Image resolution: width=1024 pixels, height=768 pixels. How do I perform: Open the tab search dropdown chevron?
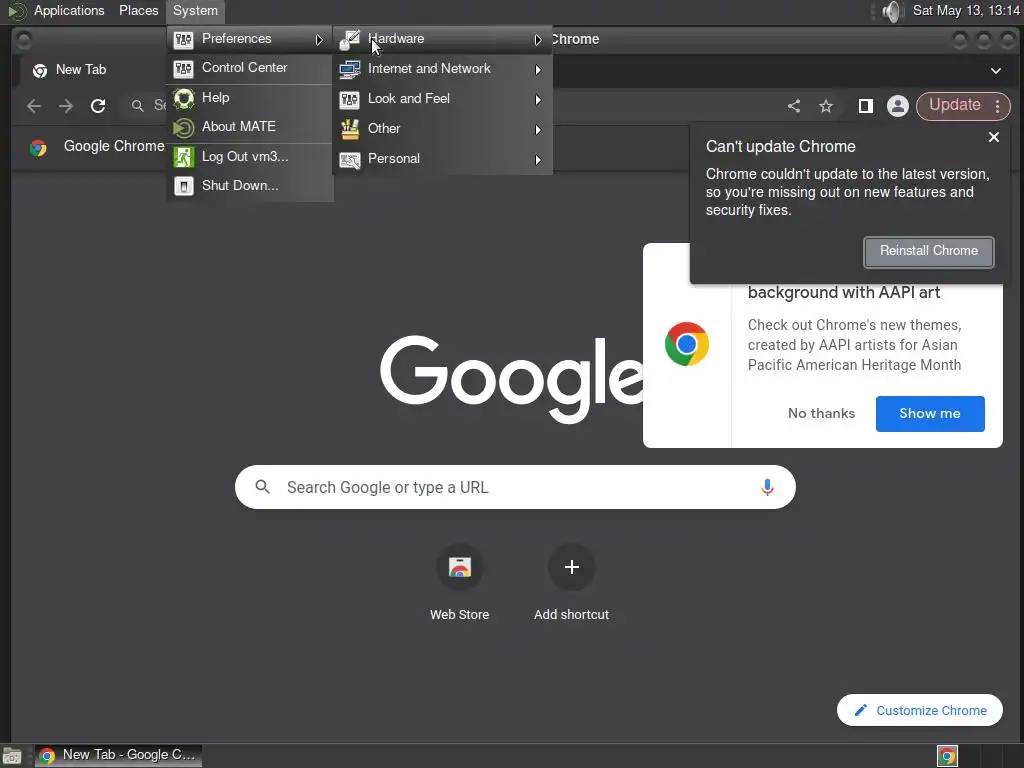tap(996, 71)
